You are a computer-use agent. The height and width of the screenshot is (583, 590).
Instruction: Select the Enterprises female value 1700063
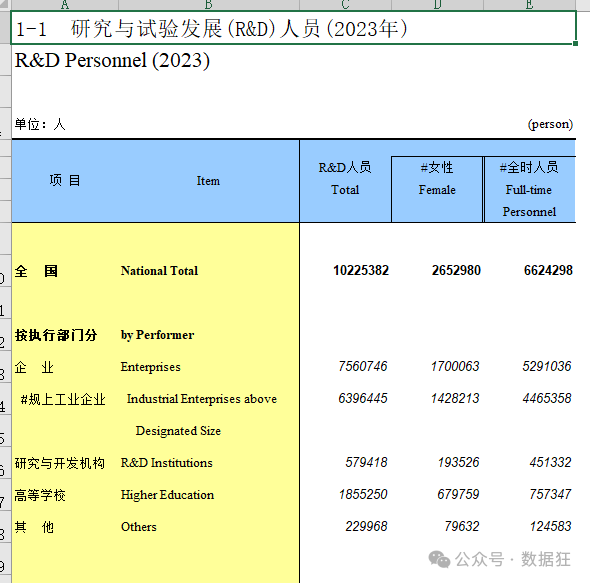click(455, 366)
